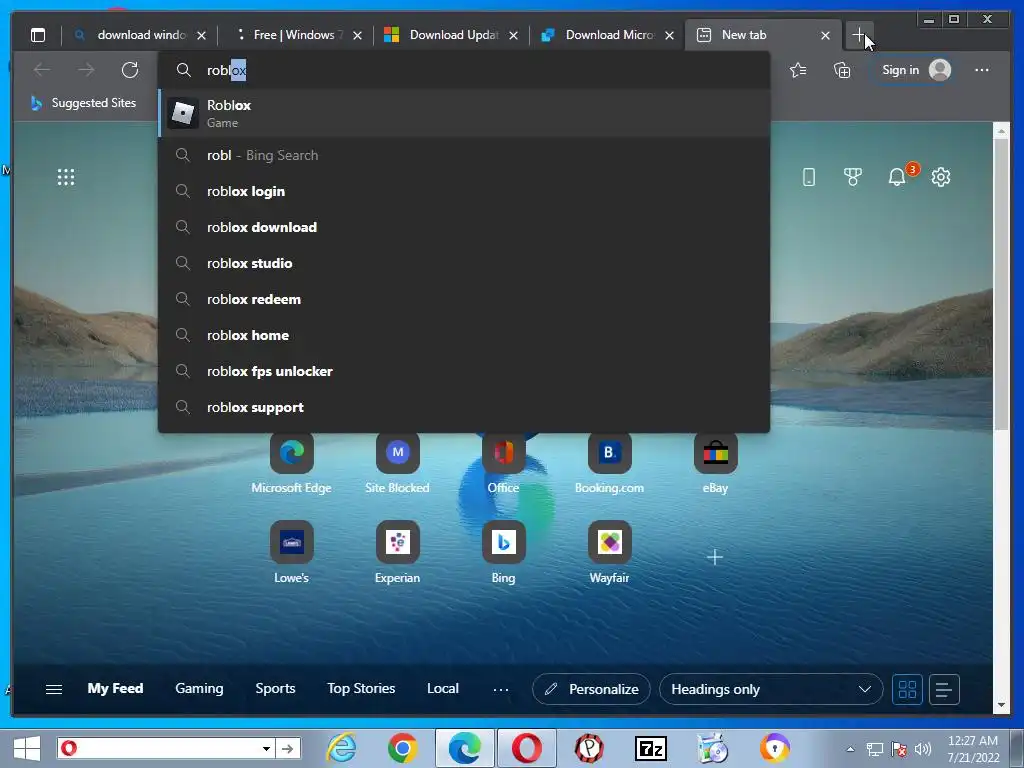The width and height of the screenshot is (1024, 768).
Task: Click the Refresh page icon
Action: [130, 70]
